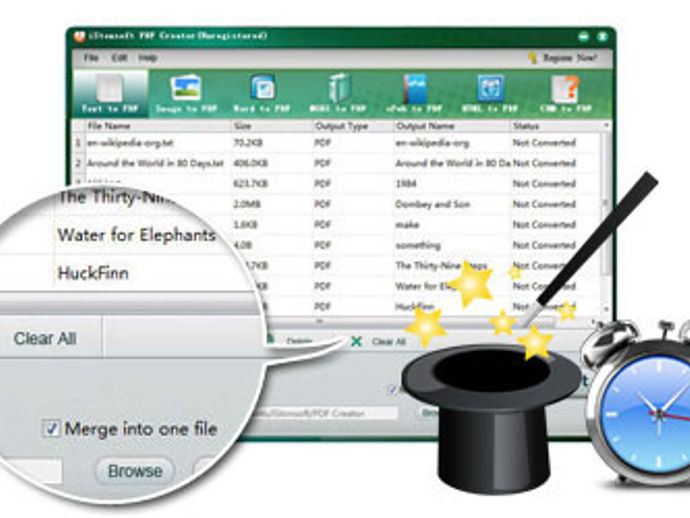Close the PDF Creator window
Viewport: 690px width, 518px height.
[602, 37]
